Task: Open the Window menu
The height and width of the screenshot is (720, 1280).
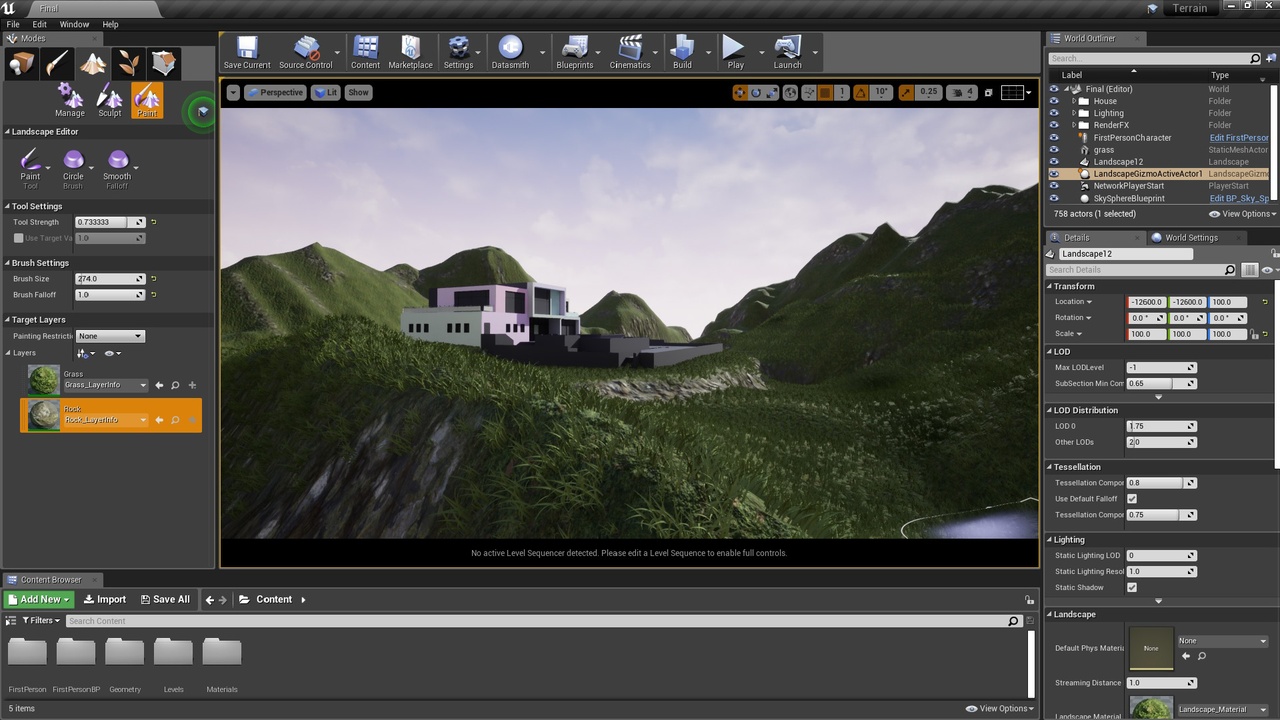Action: click(74, 24)
